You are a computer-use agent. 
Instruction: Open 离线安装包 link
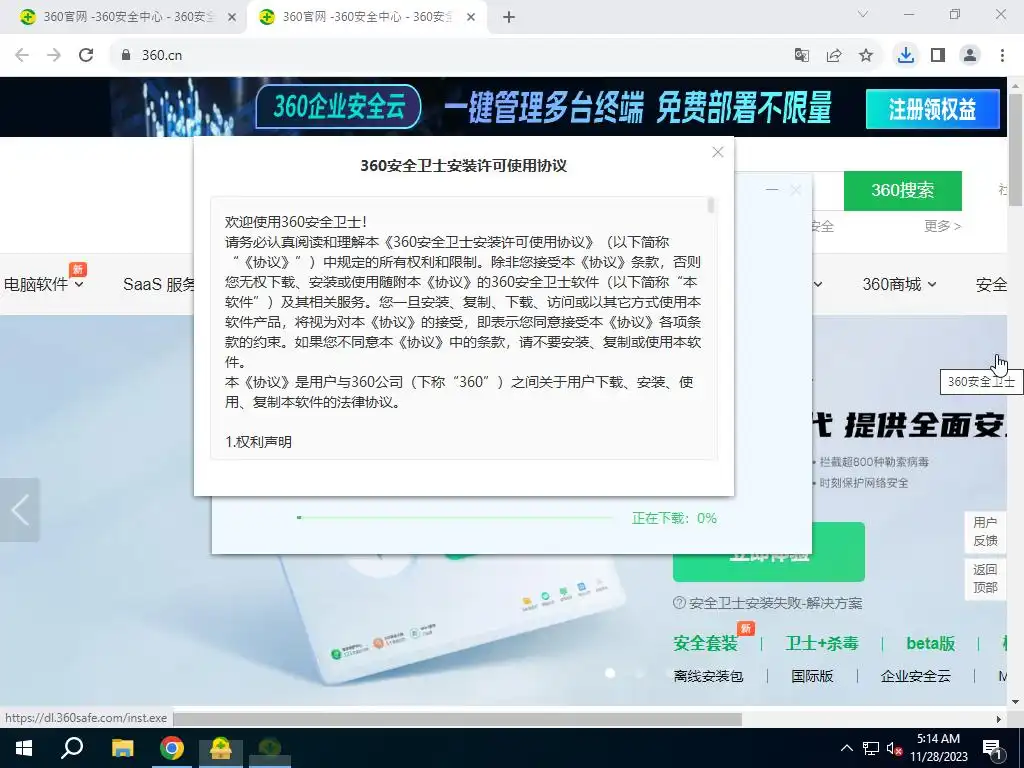[709, 676]
